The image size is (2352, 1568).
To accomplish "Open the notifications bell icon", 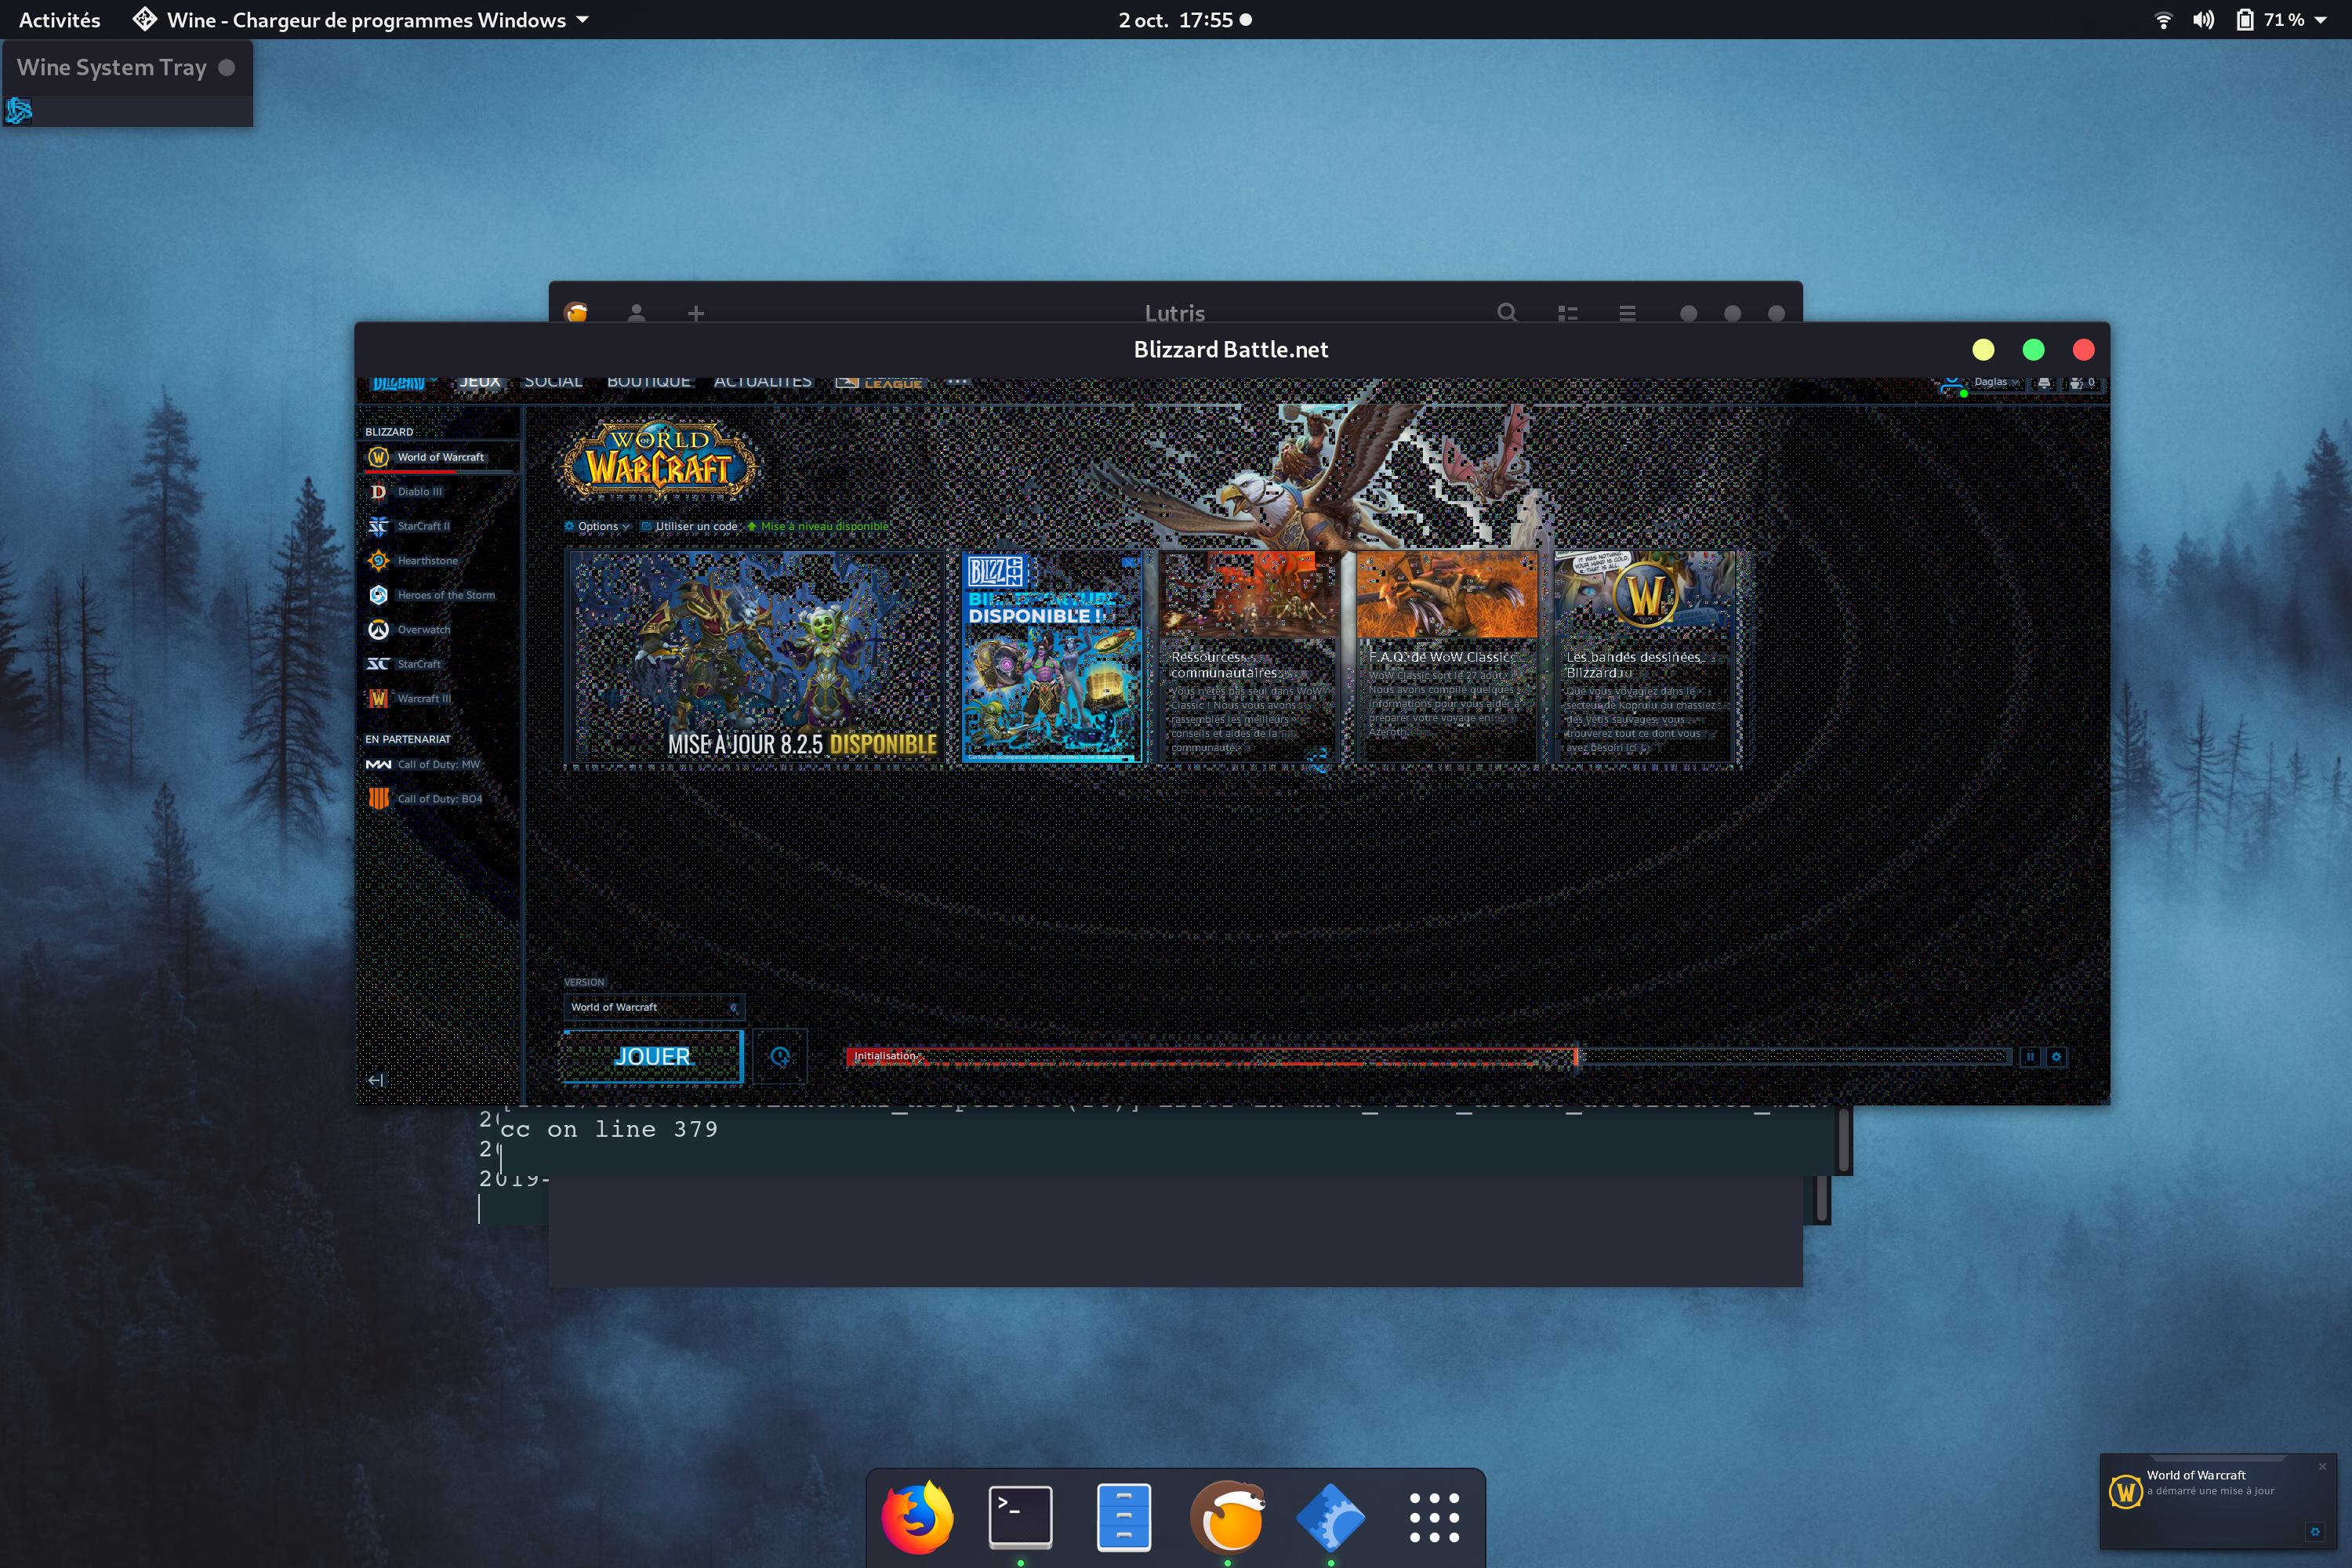I will (2044, 383).
